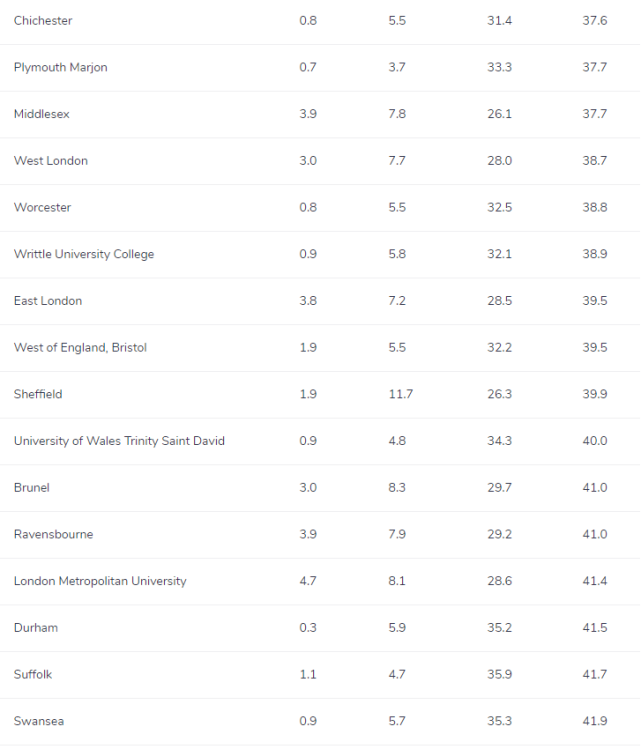The width and height of the screenshot is (641, 749).
Task: Click Durham's 0.3 value cell
Action: click(308, 628)
